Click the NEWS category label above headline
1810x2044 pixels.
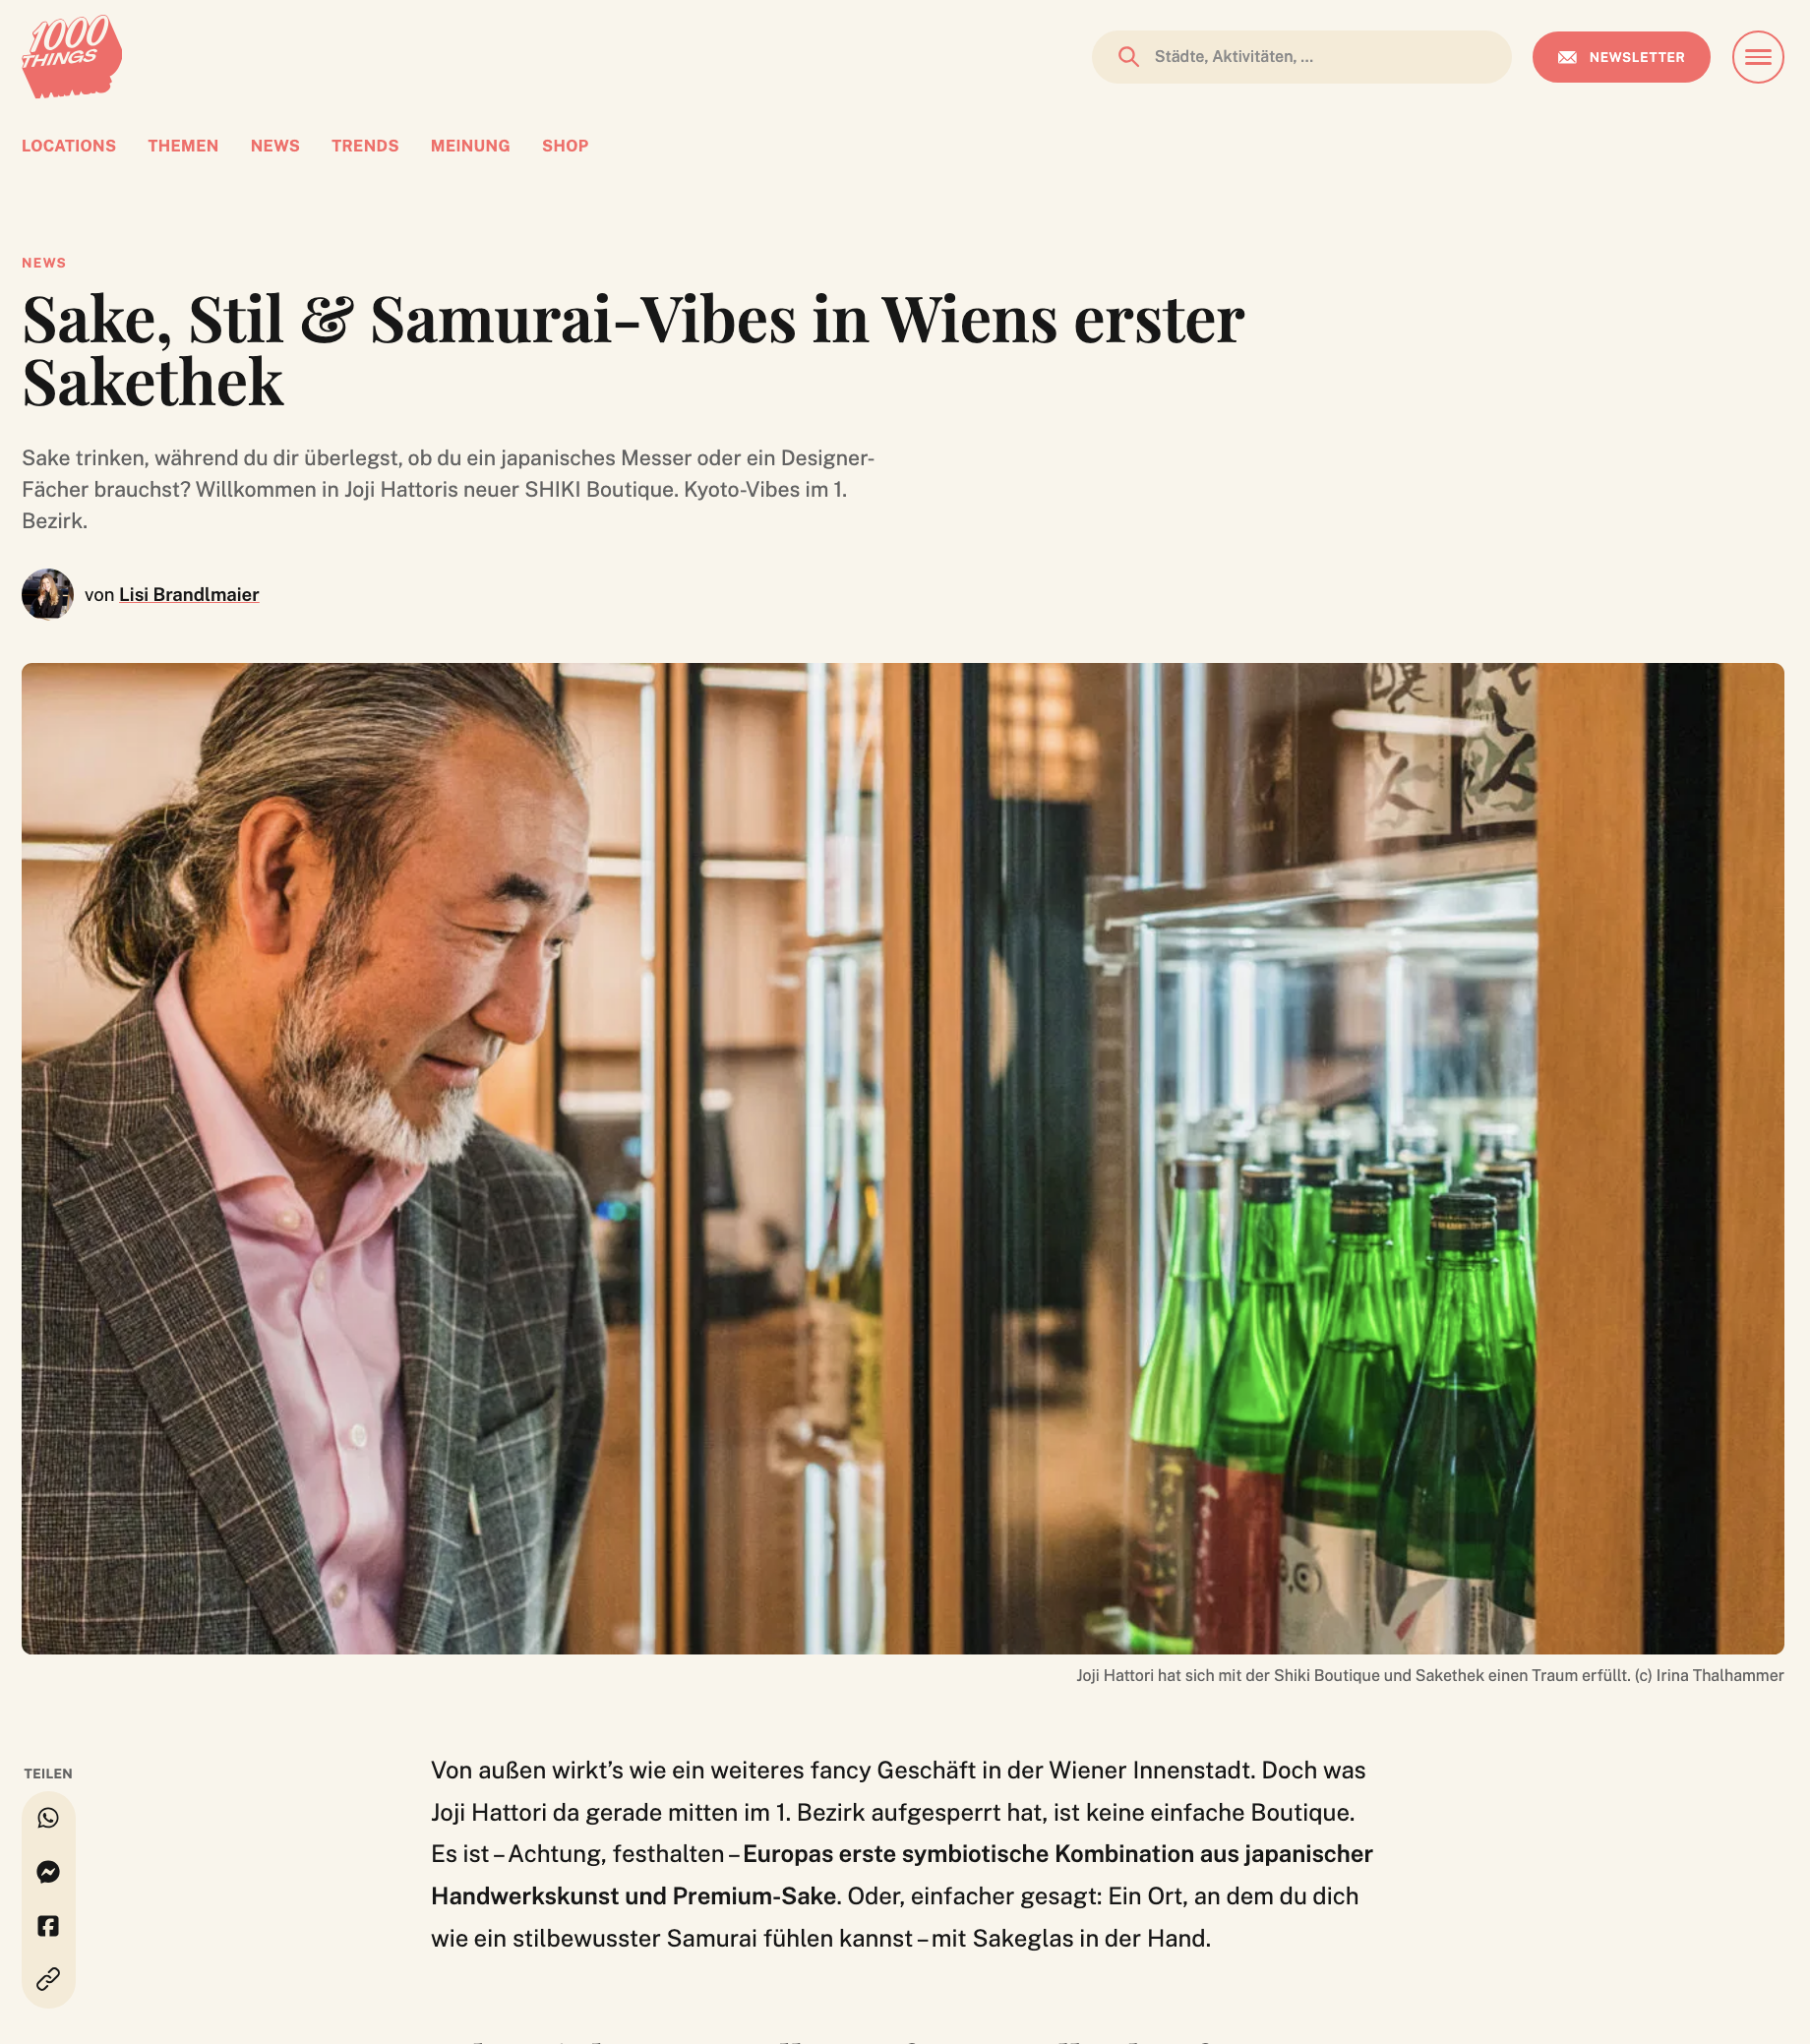coord(44,263)
